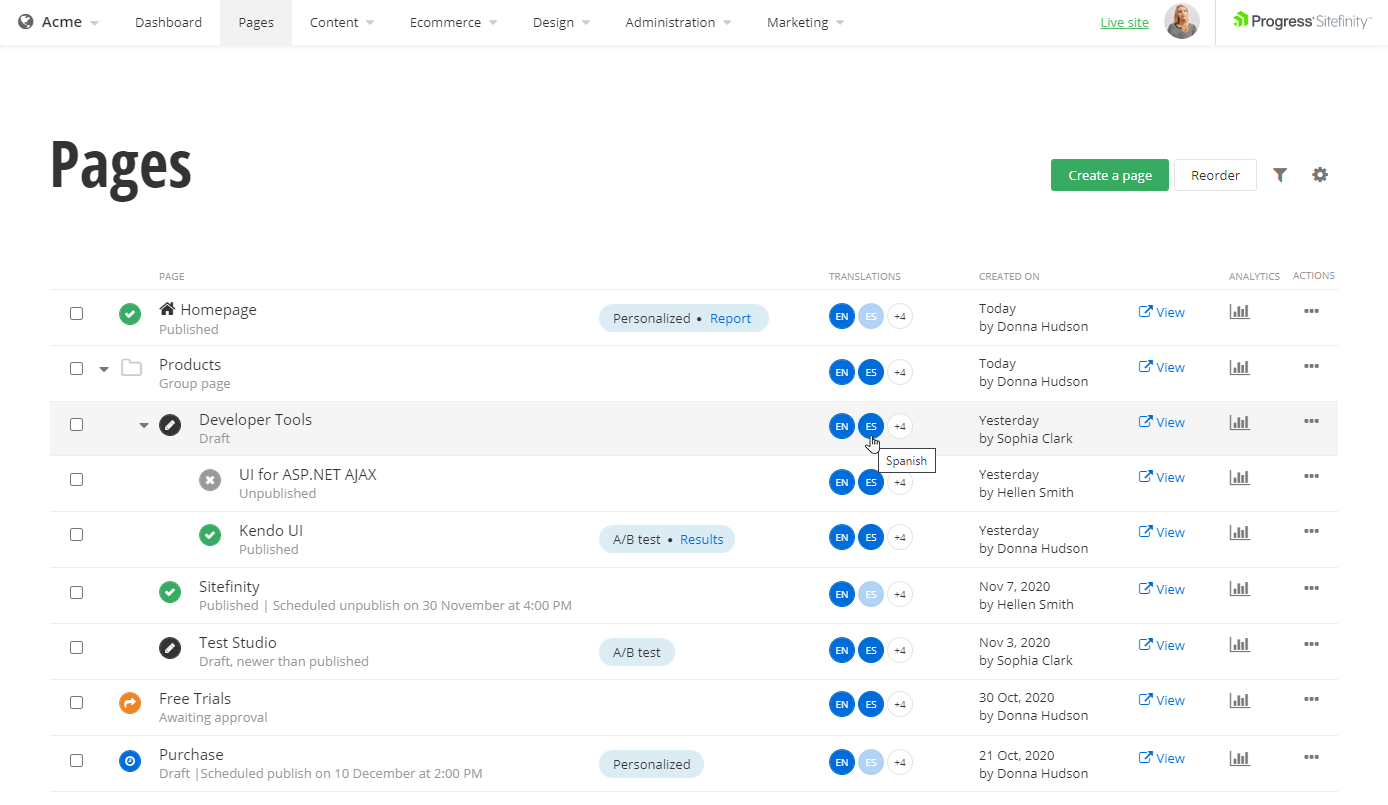The height and width of the screenshot is (805, 1388).
Task: Go to the Dashboard tab
Action: pyautogui.click(x=168, y=22)
